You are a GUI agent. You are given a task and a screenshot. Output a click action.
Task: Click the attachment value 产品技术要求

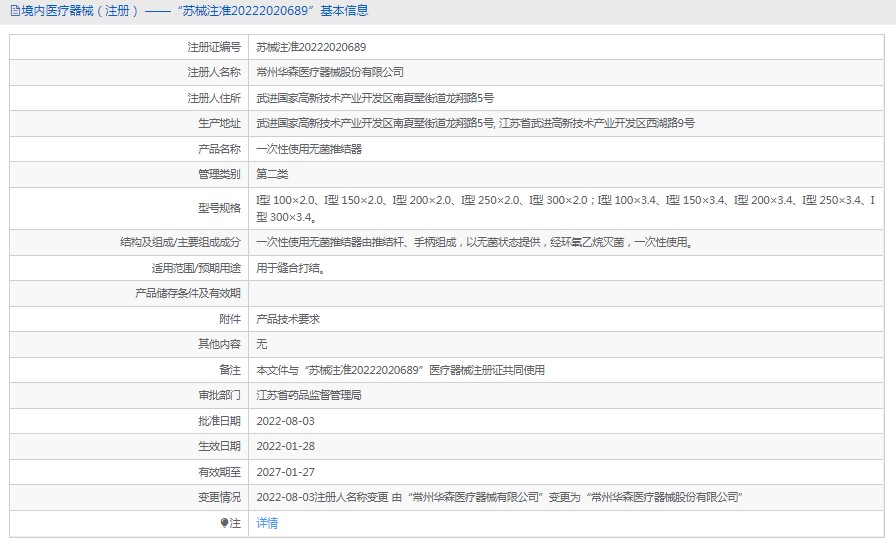(x=287, y=319)
